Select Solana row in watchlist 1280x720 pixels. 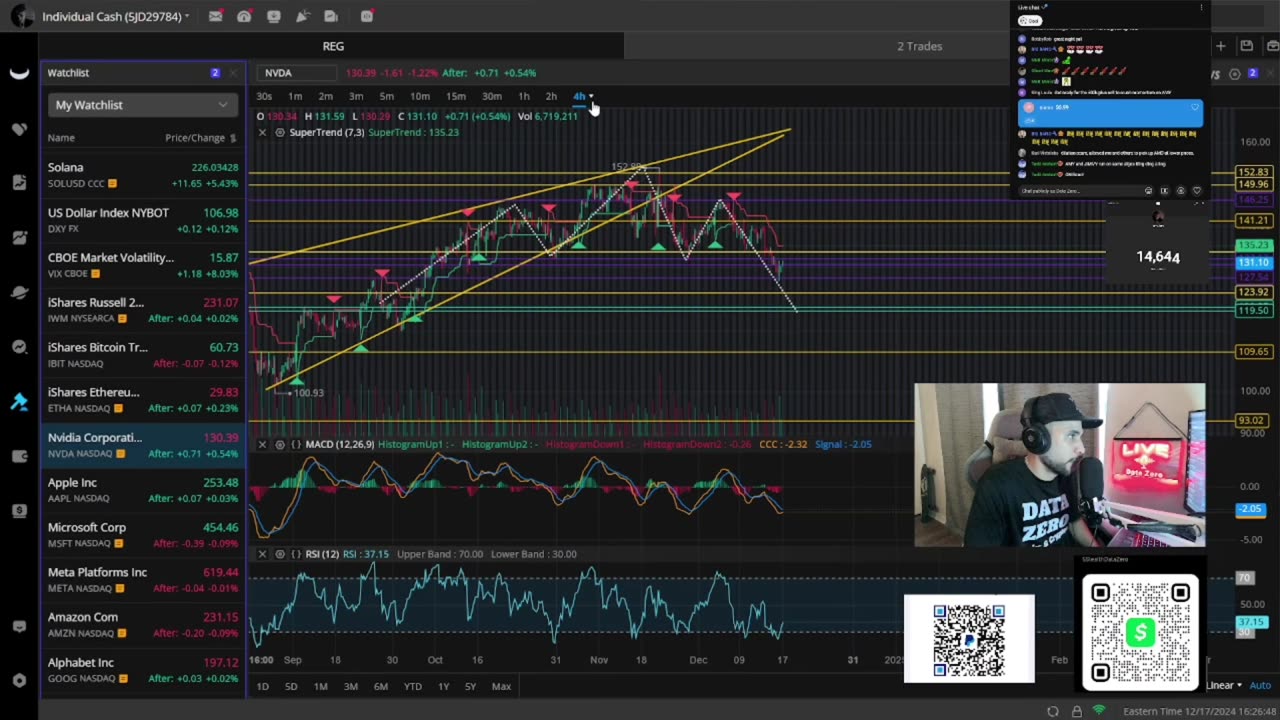coord(141,175)
